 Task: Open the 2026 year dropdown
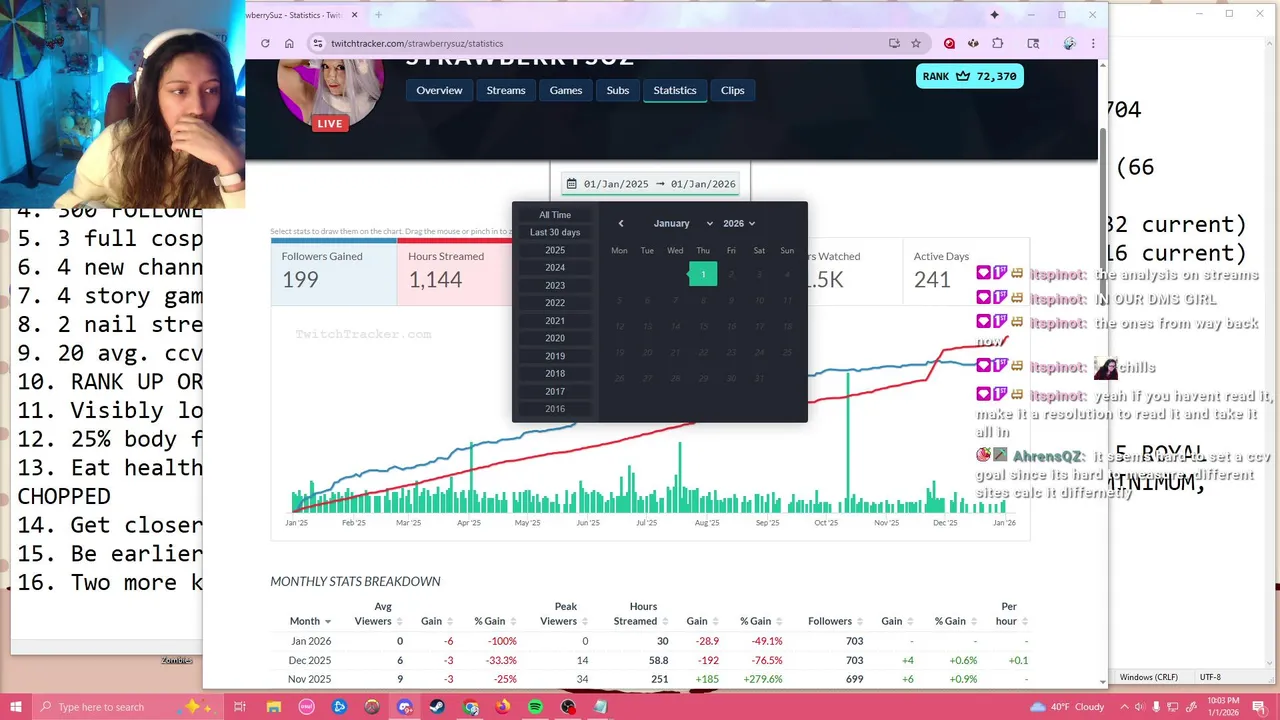click(739, 223)
